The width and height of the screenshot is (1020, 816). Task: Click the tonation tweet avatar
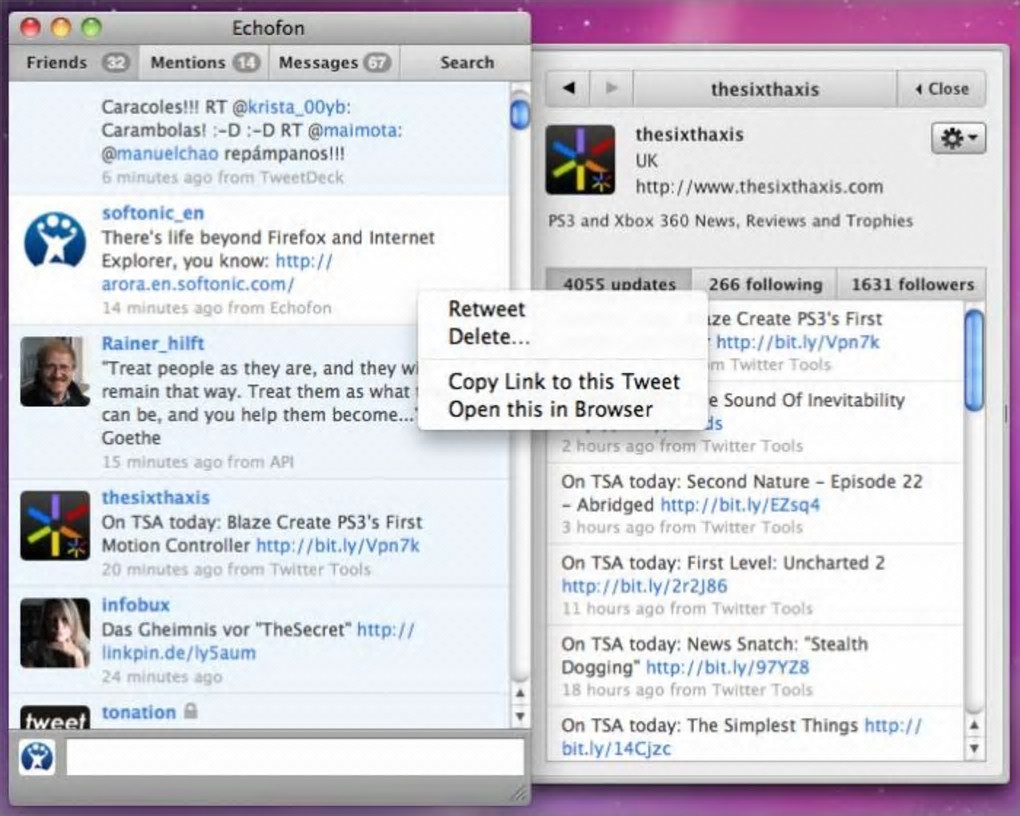pos(55,717)
